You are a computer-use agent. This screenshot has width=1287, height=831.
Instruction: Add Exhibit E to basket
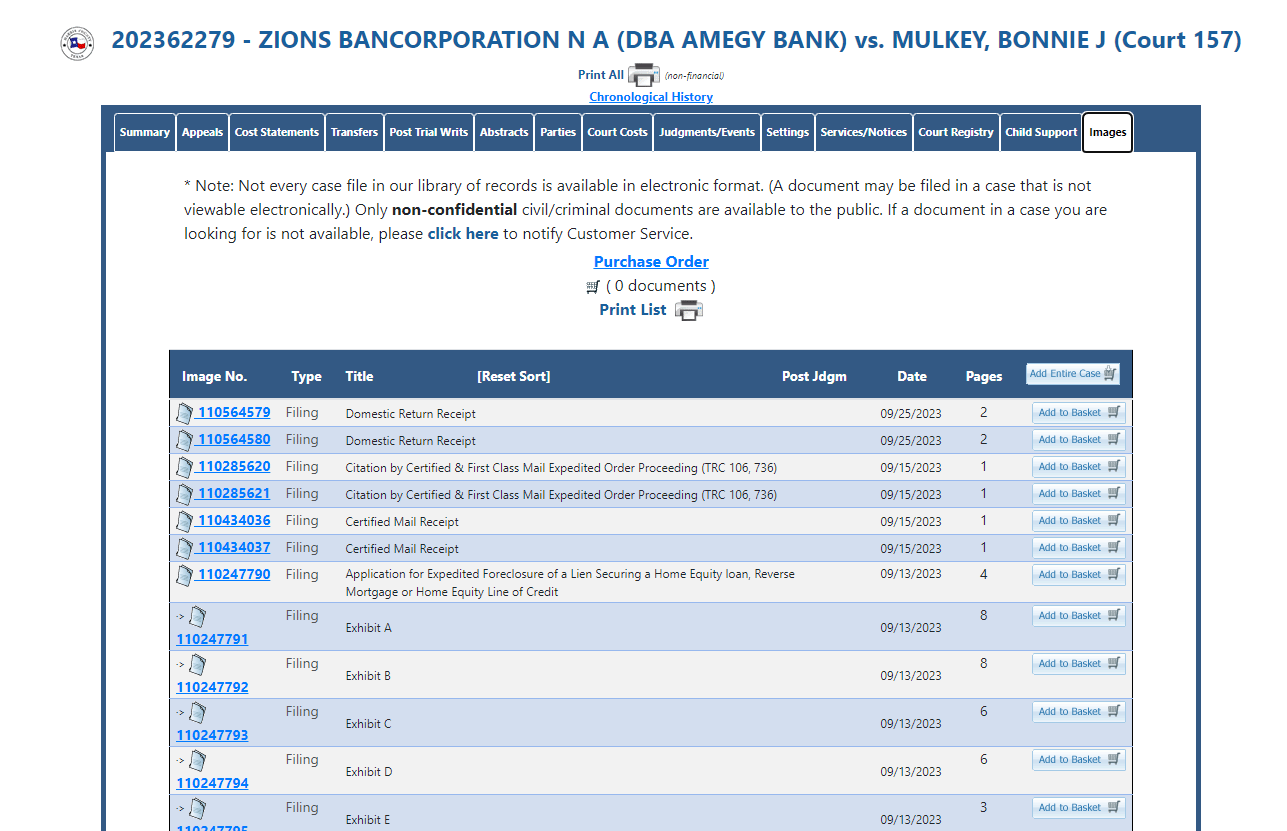pos(1079,807)
